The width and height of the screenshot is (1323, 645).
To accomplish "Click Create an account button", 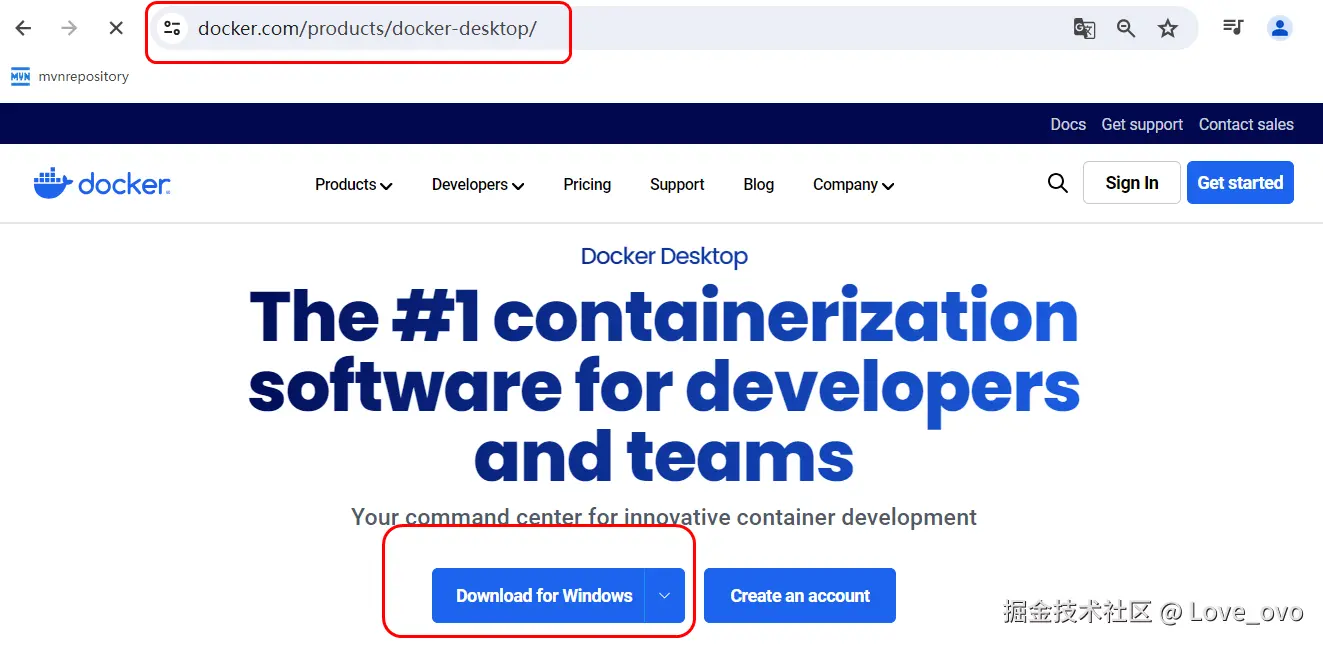I will tap(800, 596).
